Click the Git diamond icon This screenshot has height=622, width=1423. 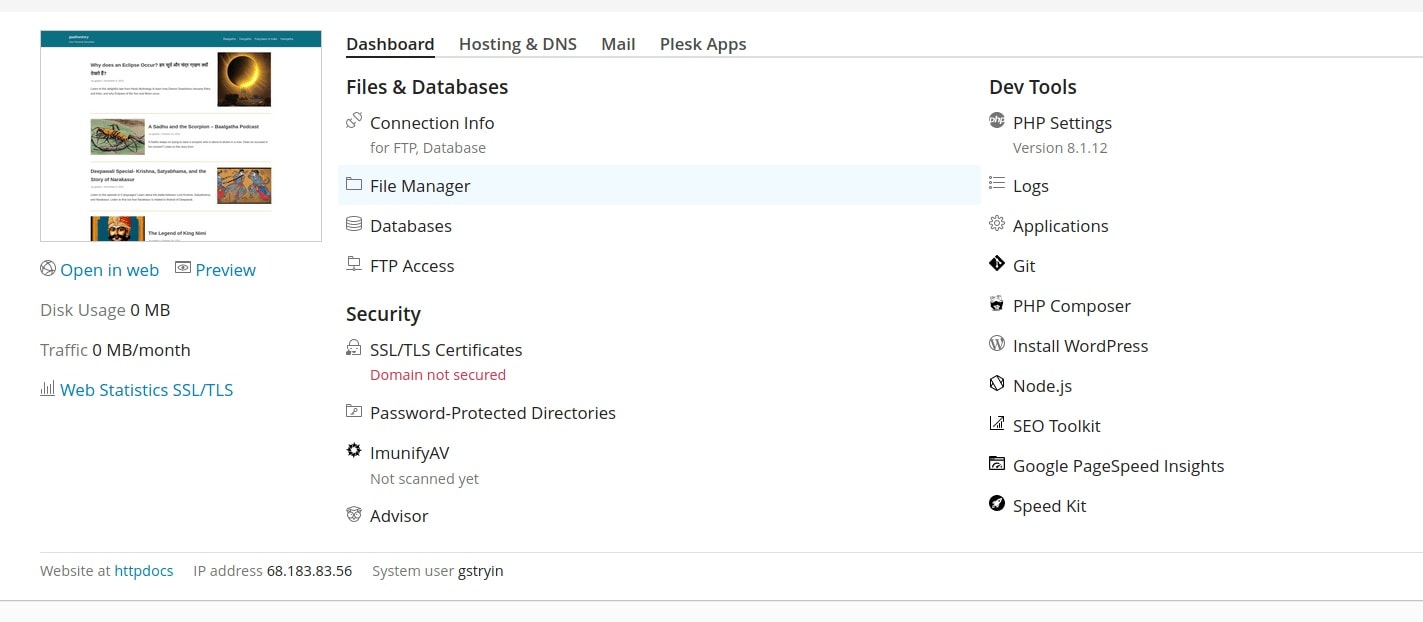coord(996,263)
